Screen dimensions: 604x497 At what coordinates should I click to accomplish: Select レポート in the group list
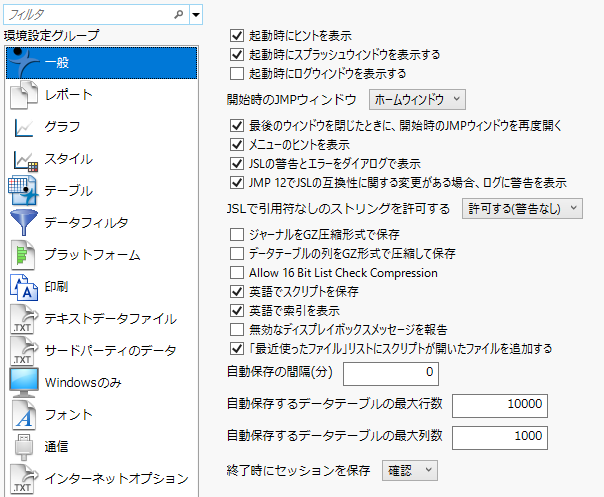tap(102, 95)
